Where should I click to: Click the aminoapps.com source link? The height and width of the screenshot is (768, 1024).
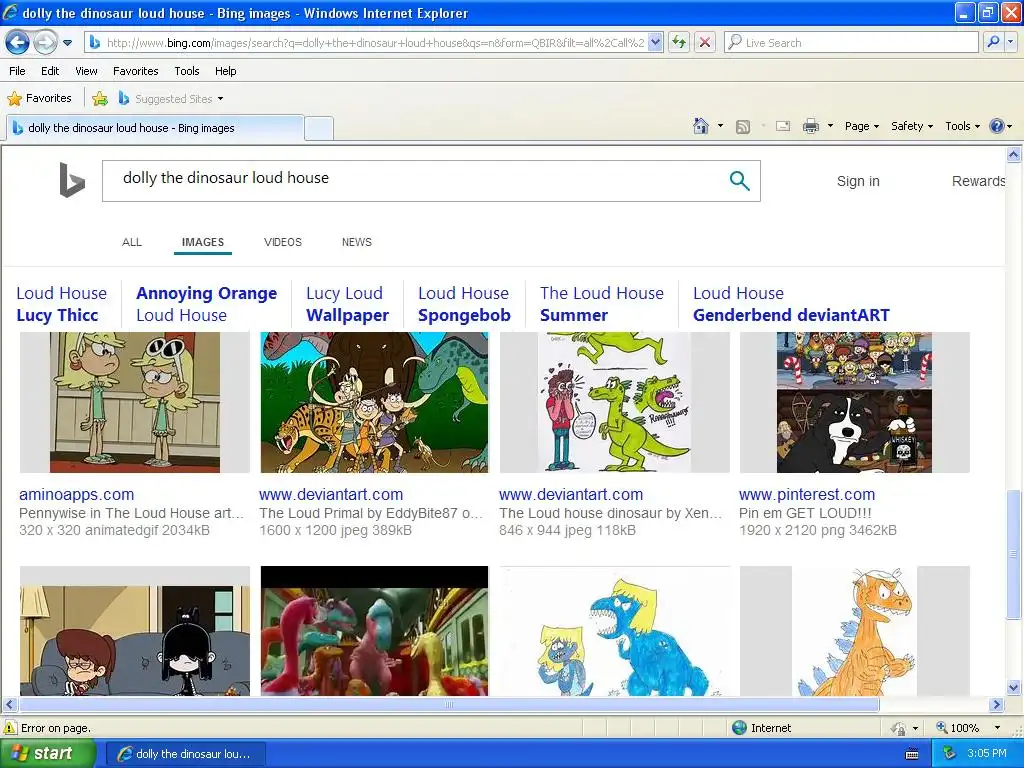pos(76,494)
